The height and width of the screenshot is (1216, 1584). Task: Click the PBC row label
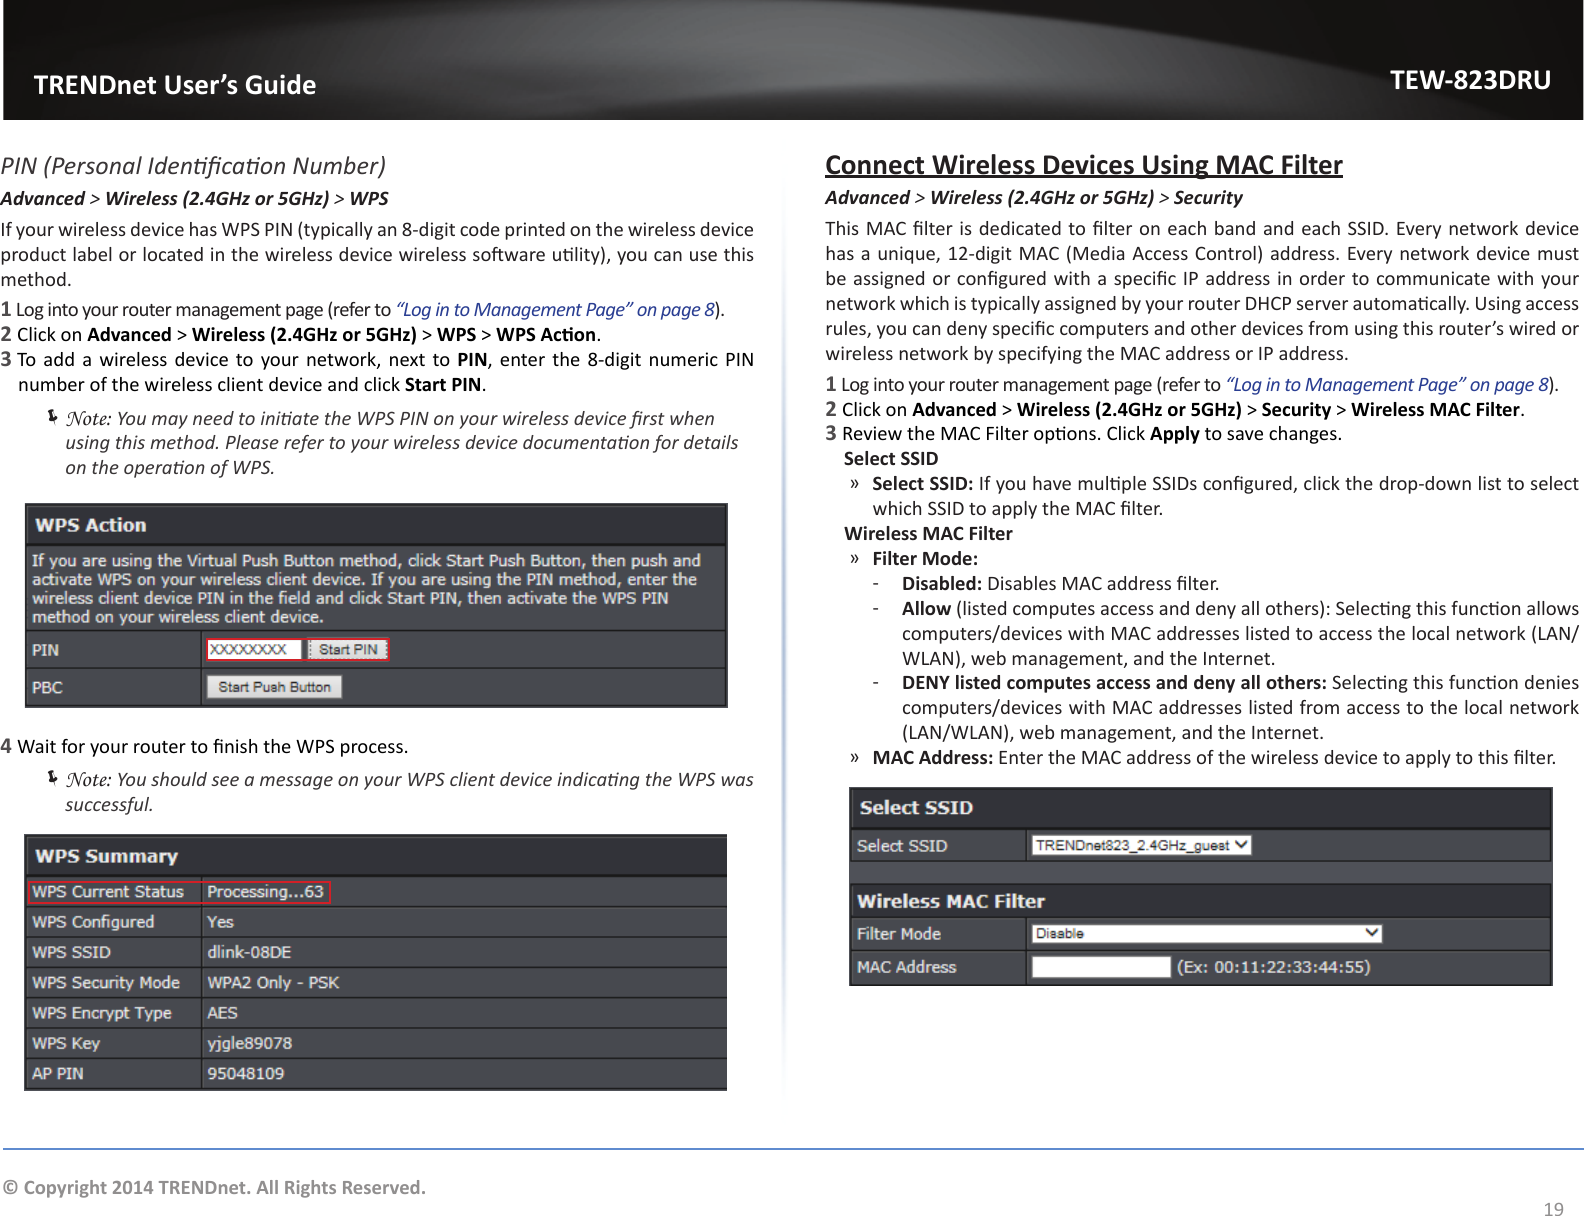pyautogui.click(x=47, y=688)
